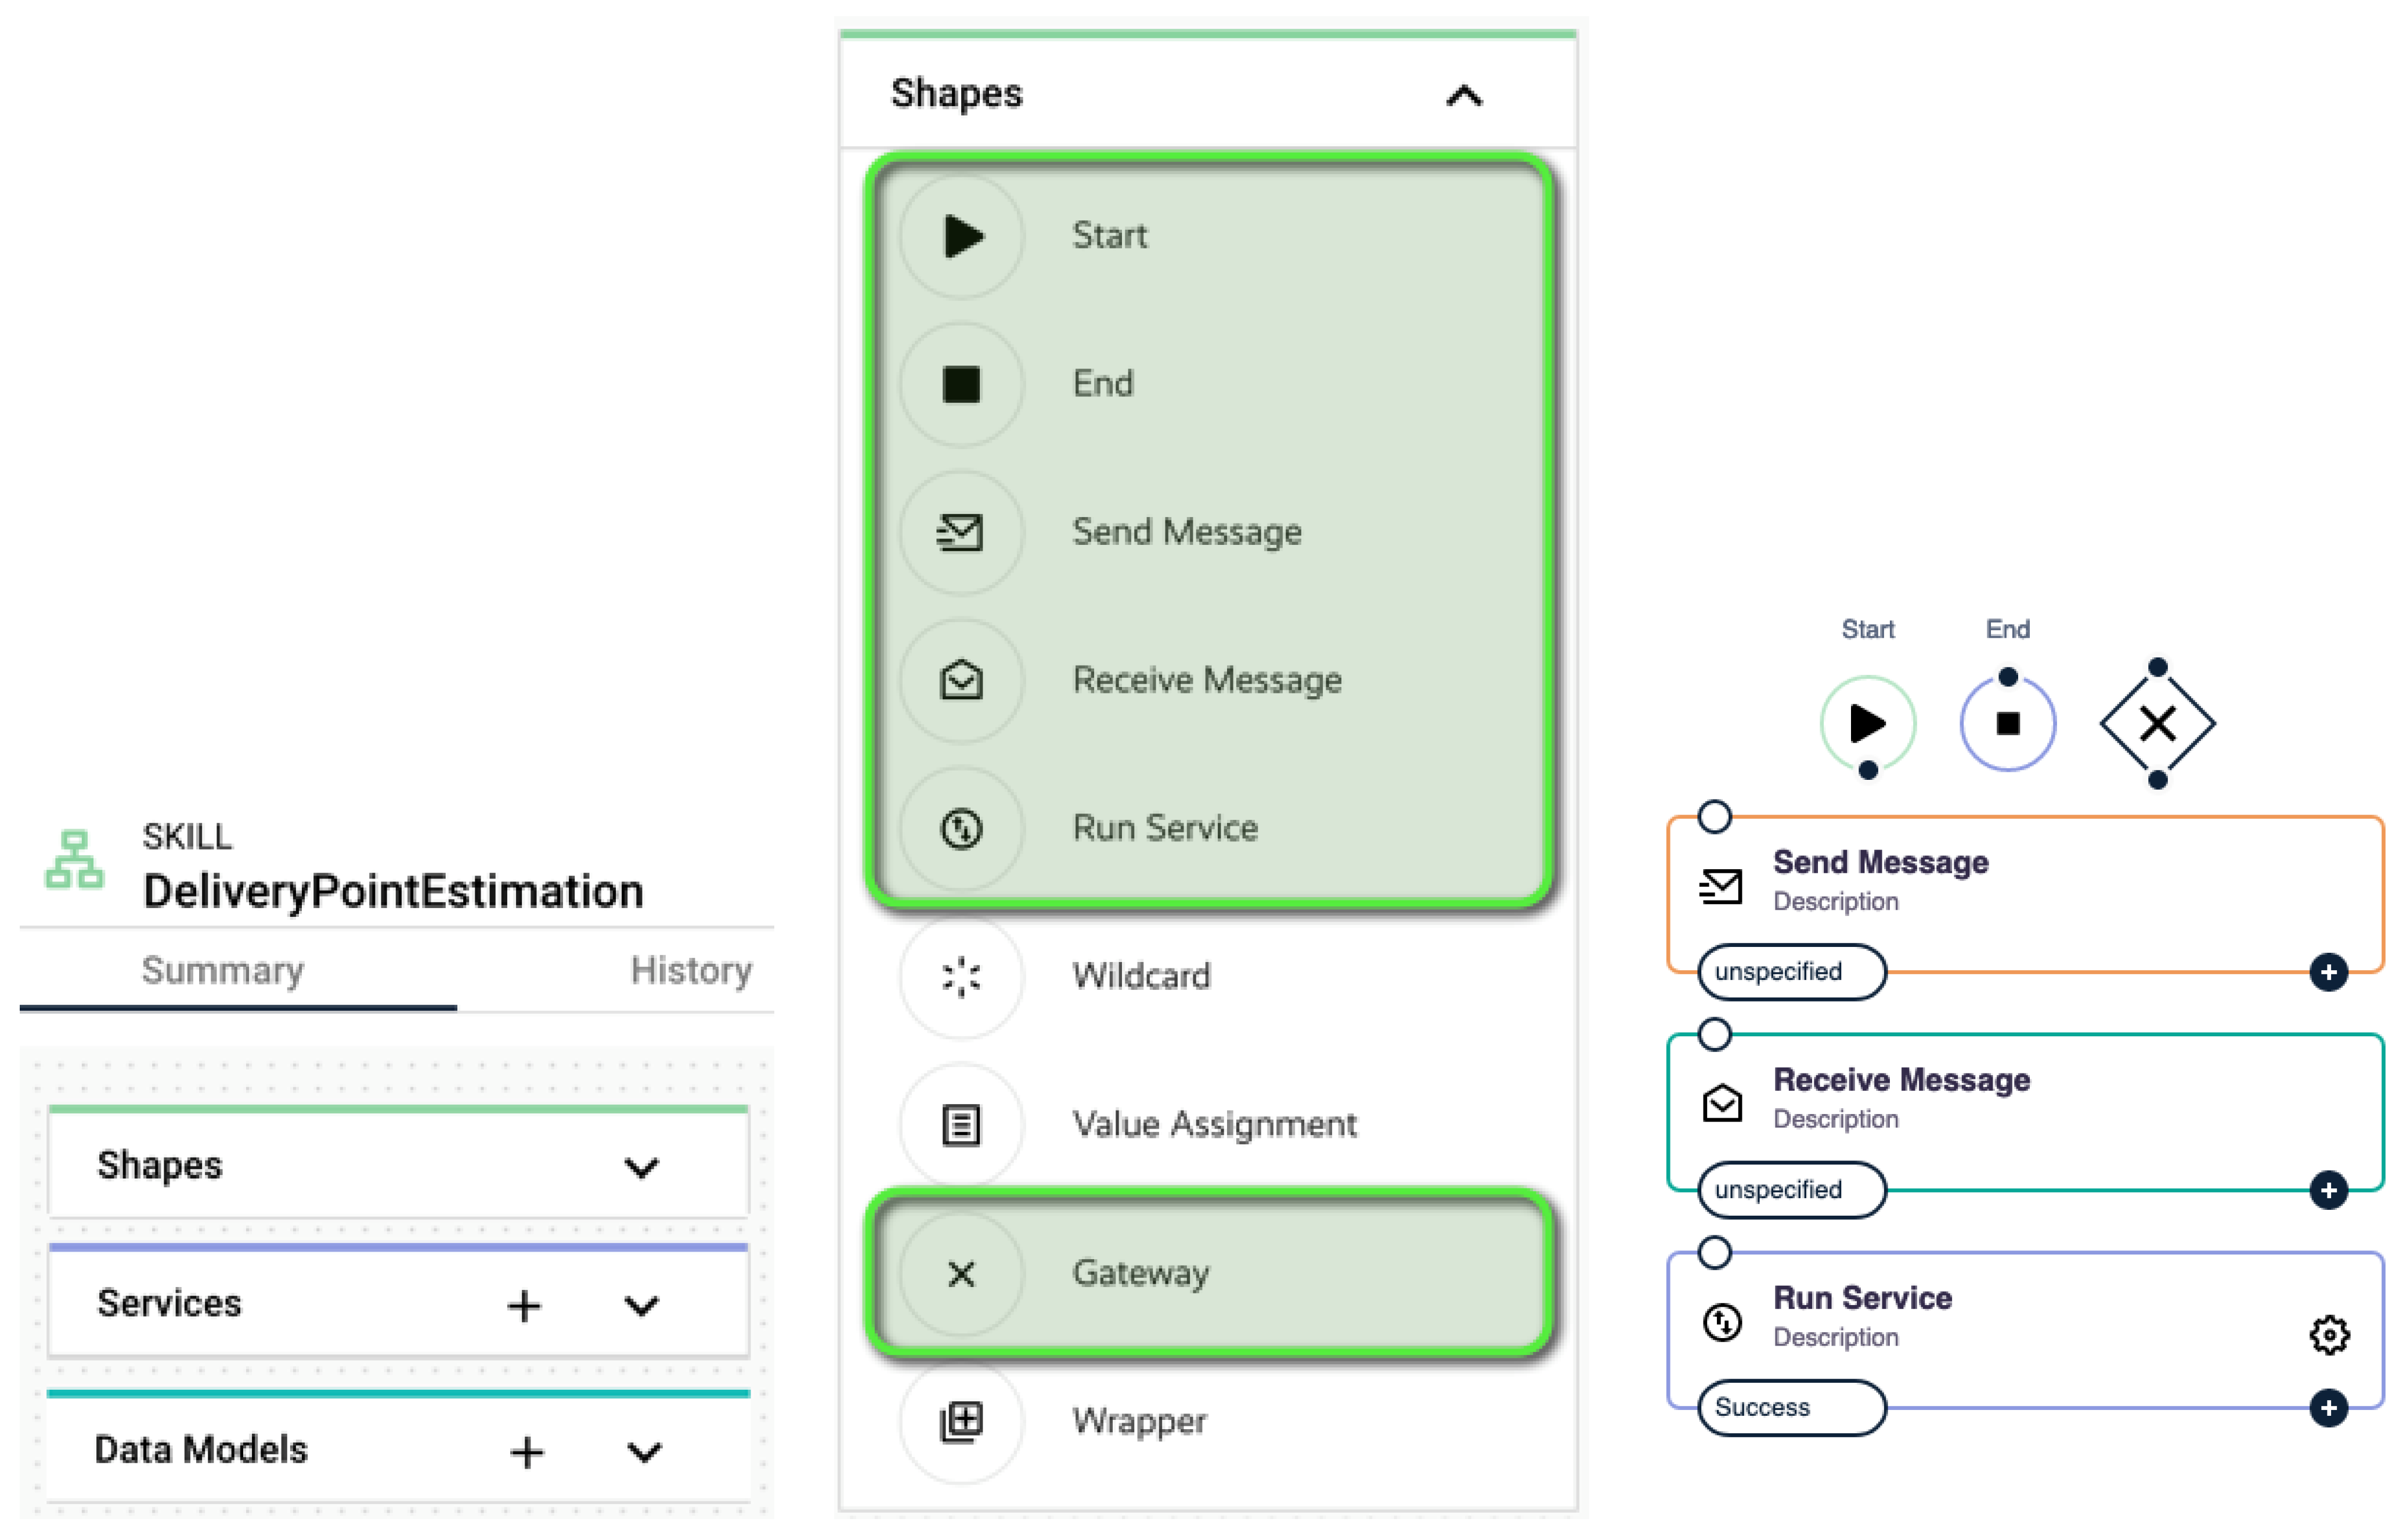Choose the Receive Message shape icon
2403x1540 pixels.
tap(961, 680)
